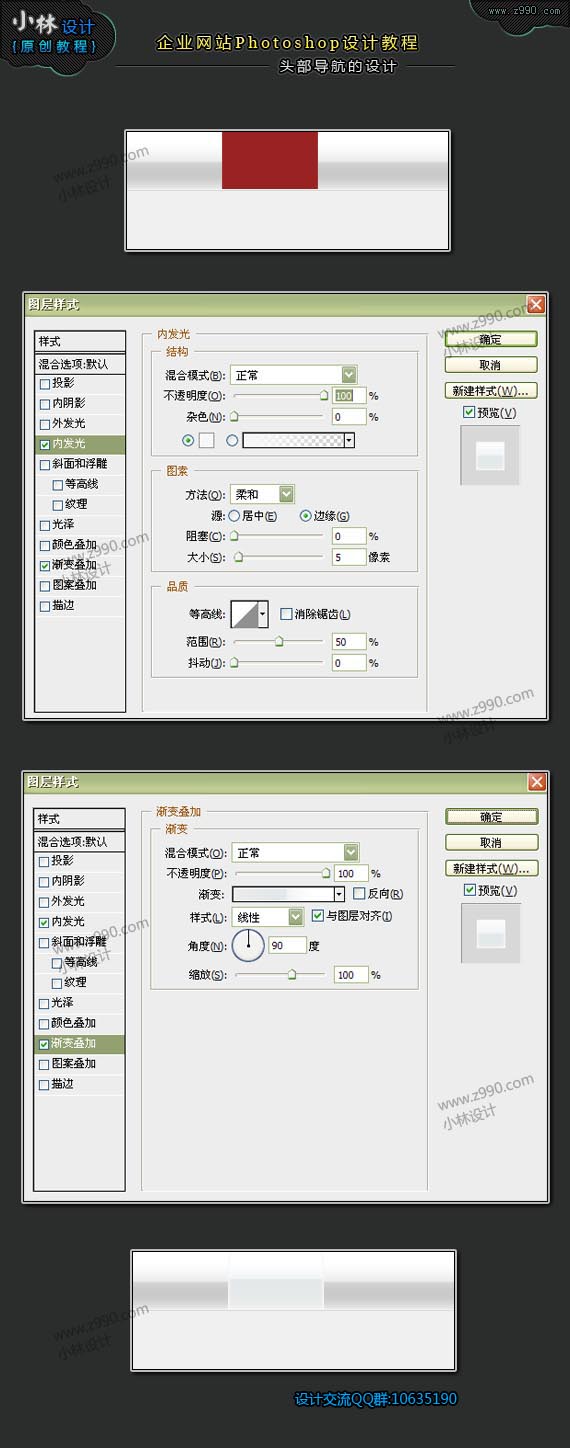Click 确定 button in Inner Glow dialog
This screenshot has width=570, height=1448.
(491, 339)
